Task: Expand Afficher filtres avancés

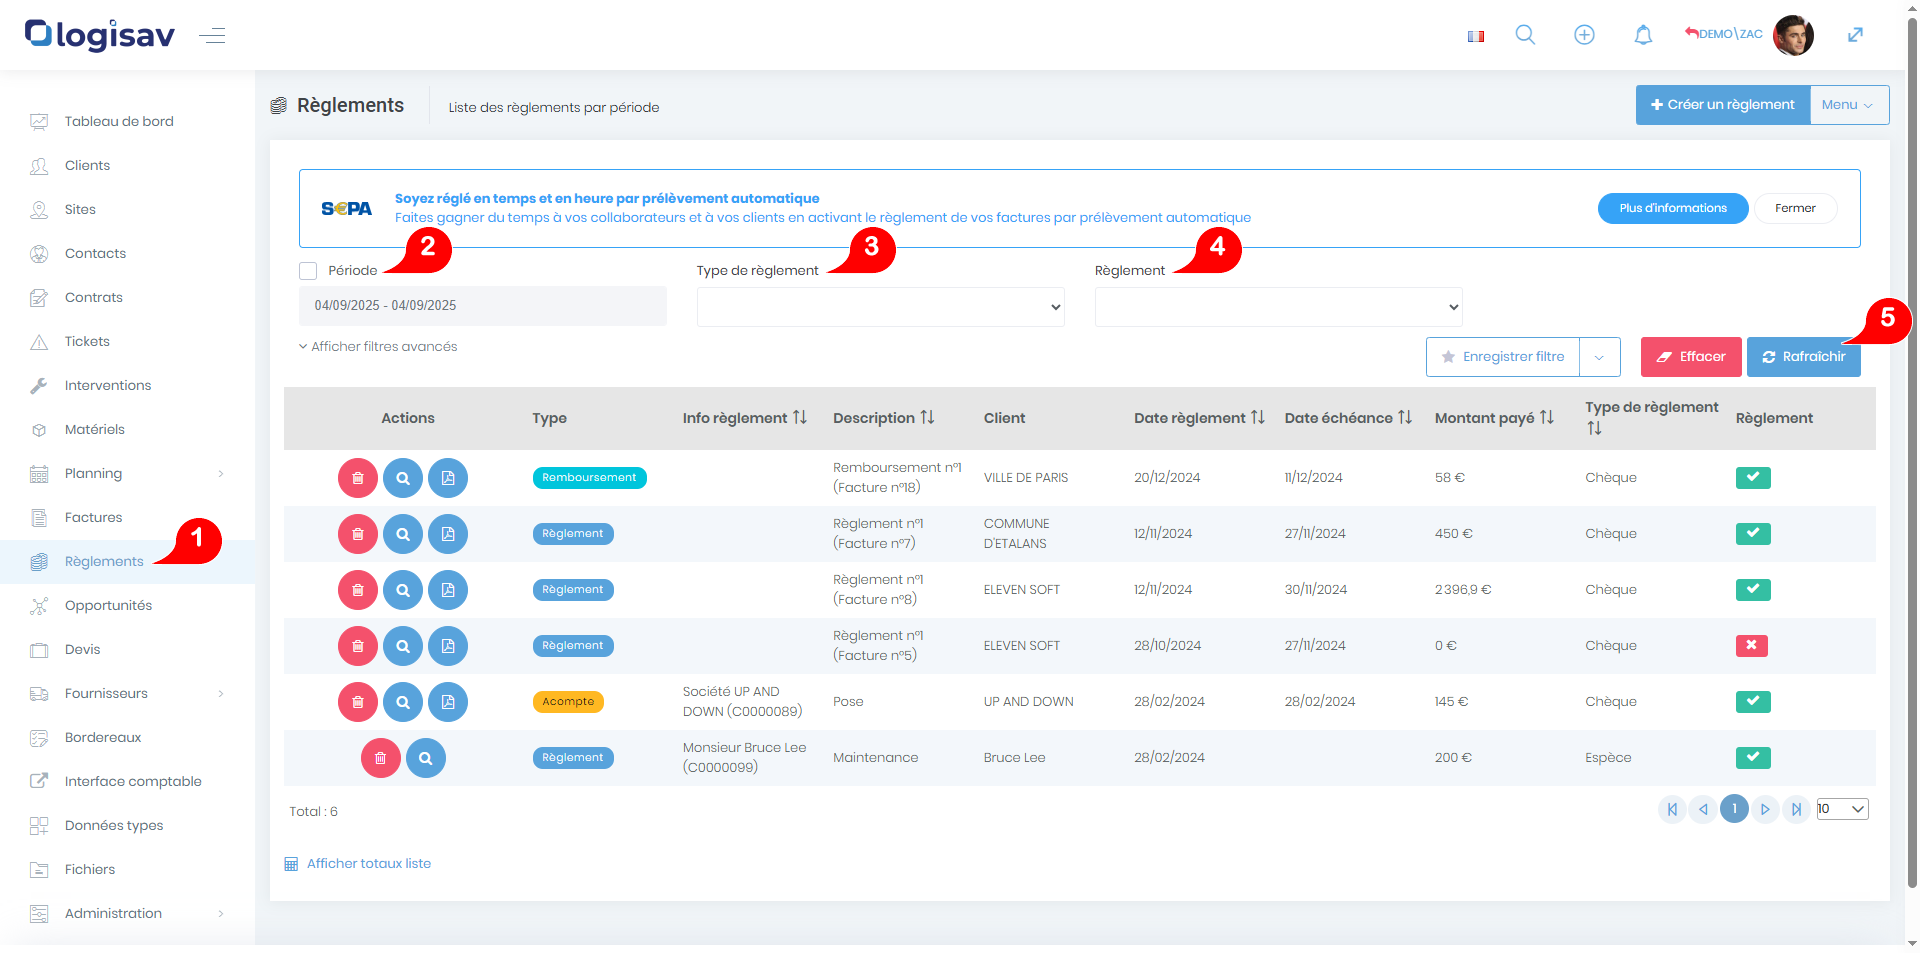Action: [x=378, y=347]
